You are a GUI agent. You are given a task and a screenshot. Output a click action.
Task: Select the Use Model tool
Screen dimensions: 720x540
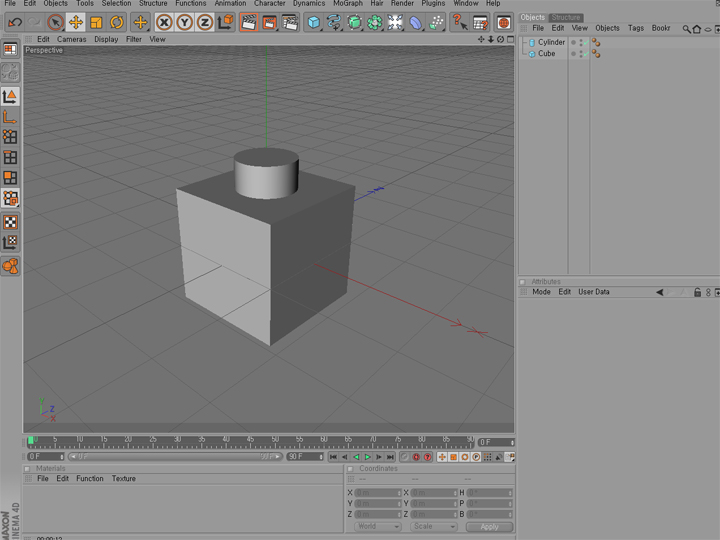[10, 97]
